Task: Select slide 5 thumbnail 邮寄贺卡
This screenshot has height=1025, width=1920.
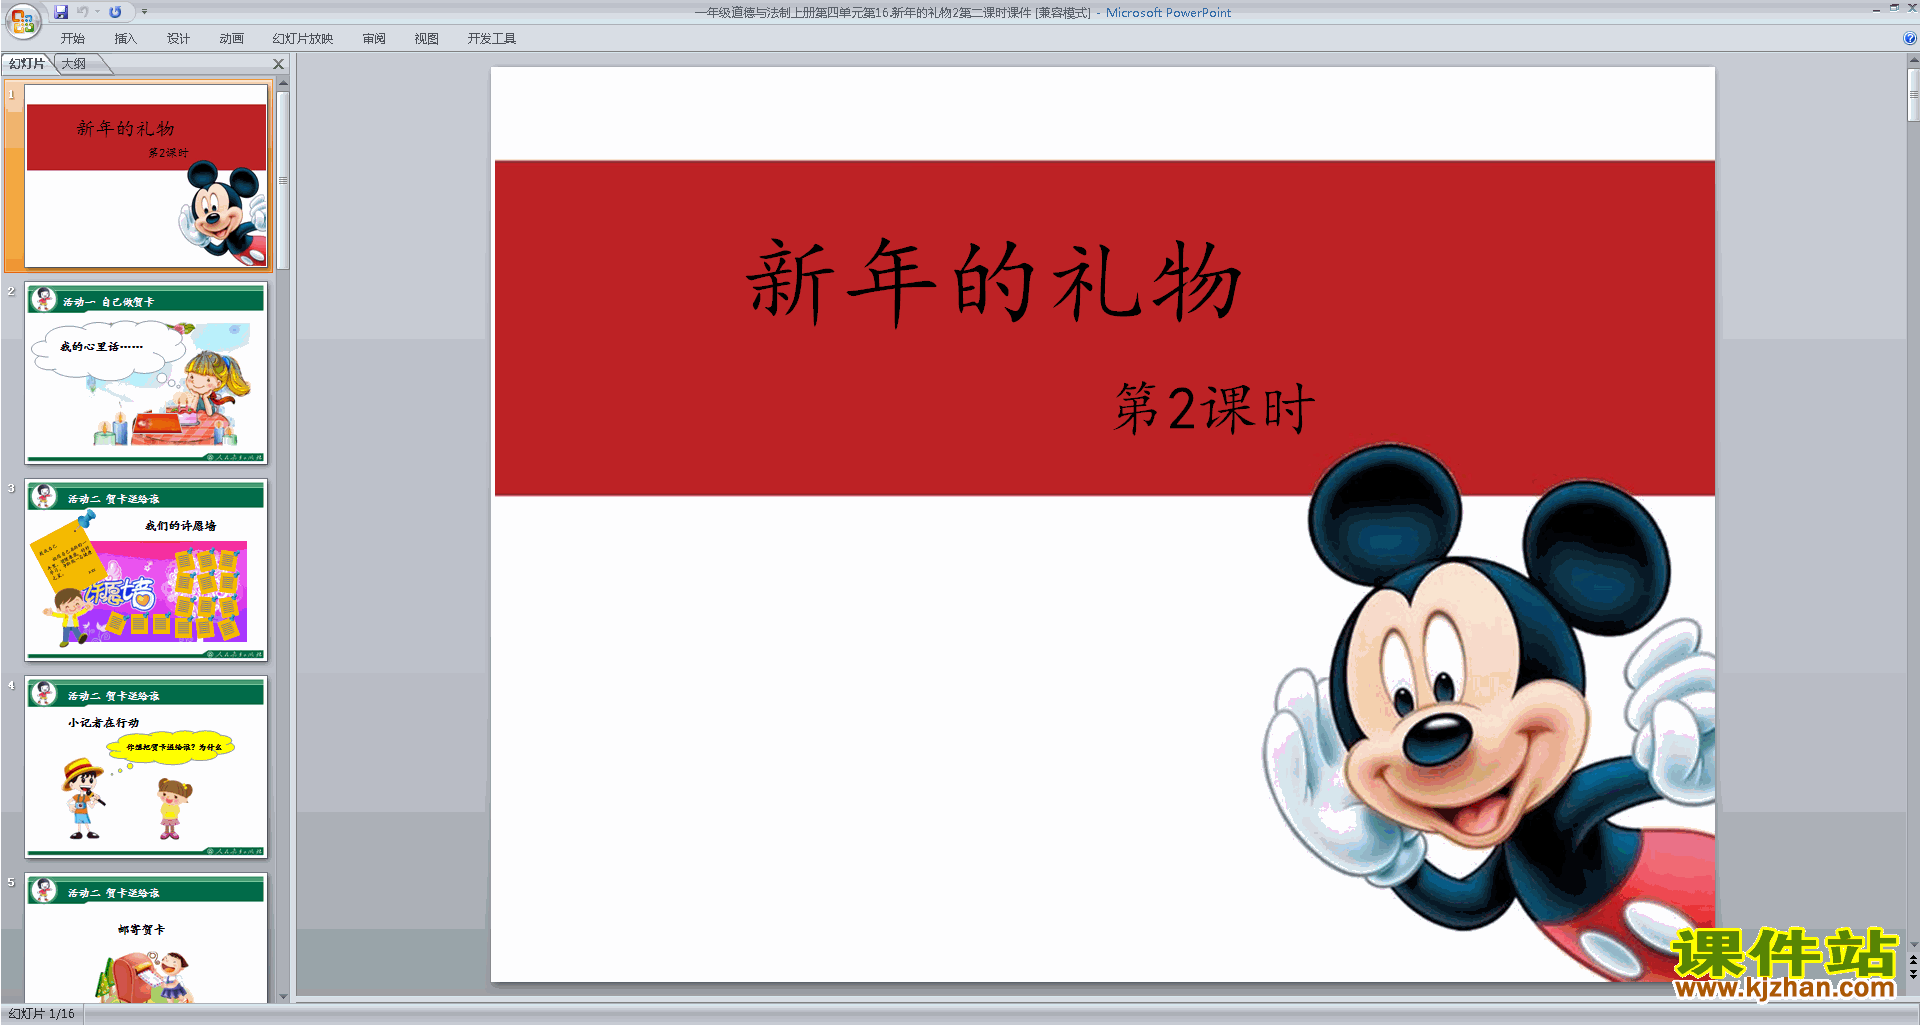Action: pyautogui.click(x=146, y=938)
